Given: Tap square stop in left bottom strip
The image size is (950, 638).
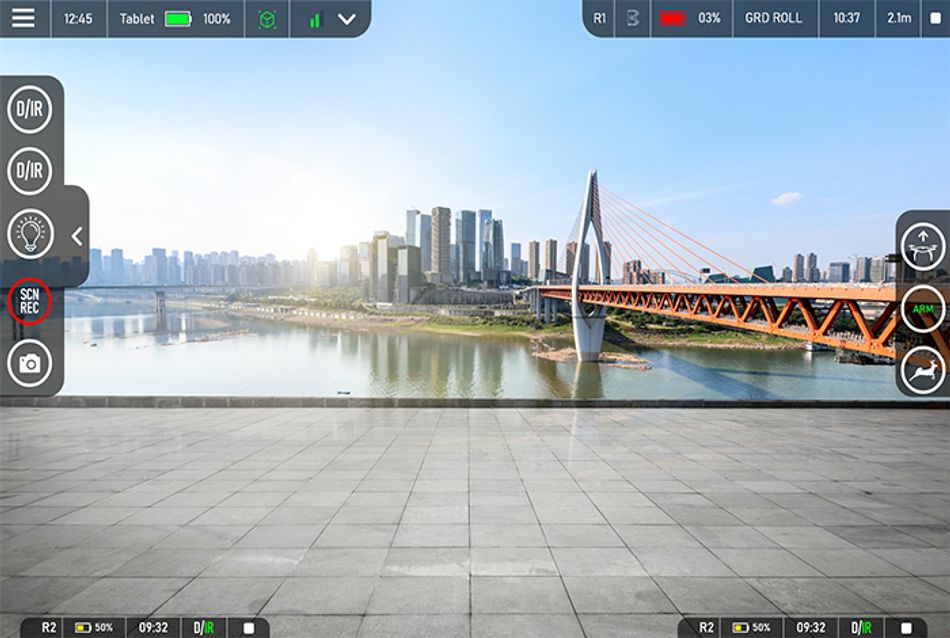Looking at the screenshot, I should [249, 628].
